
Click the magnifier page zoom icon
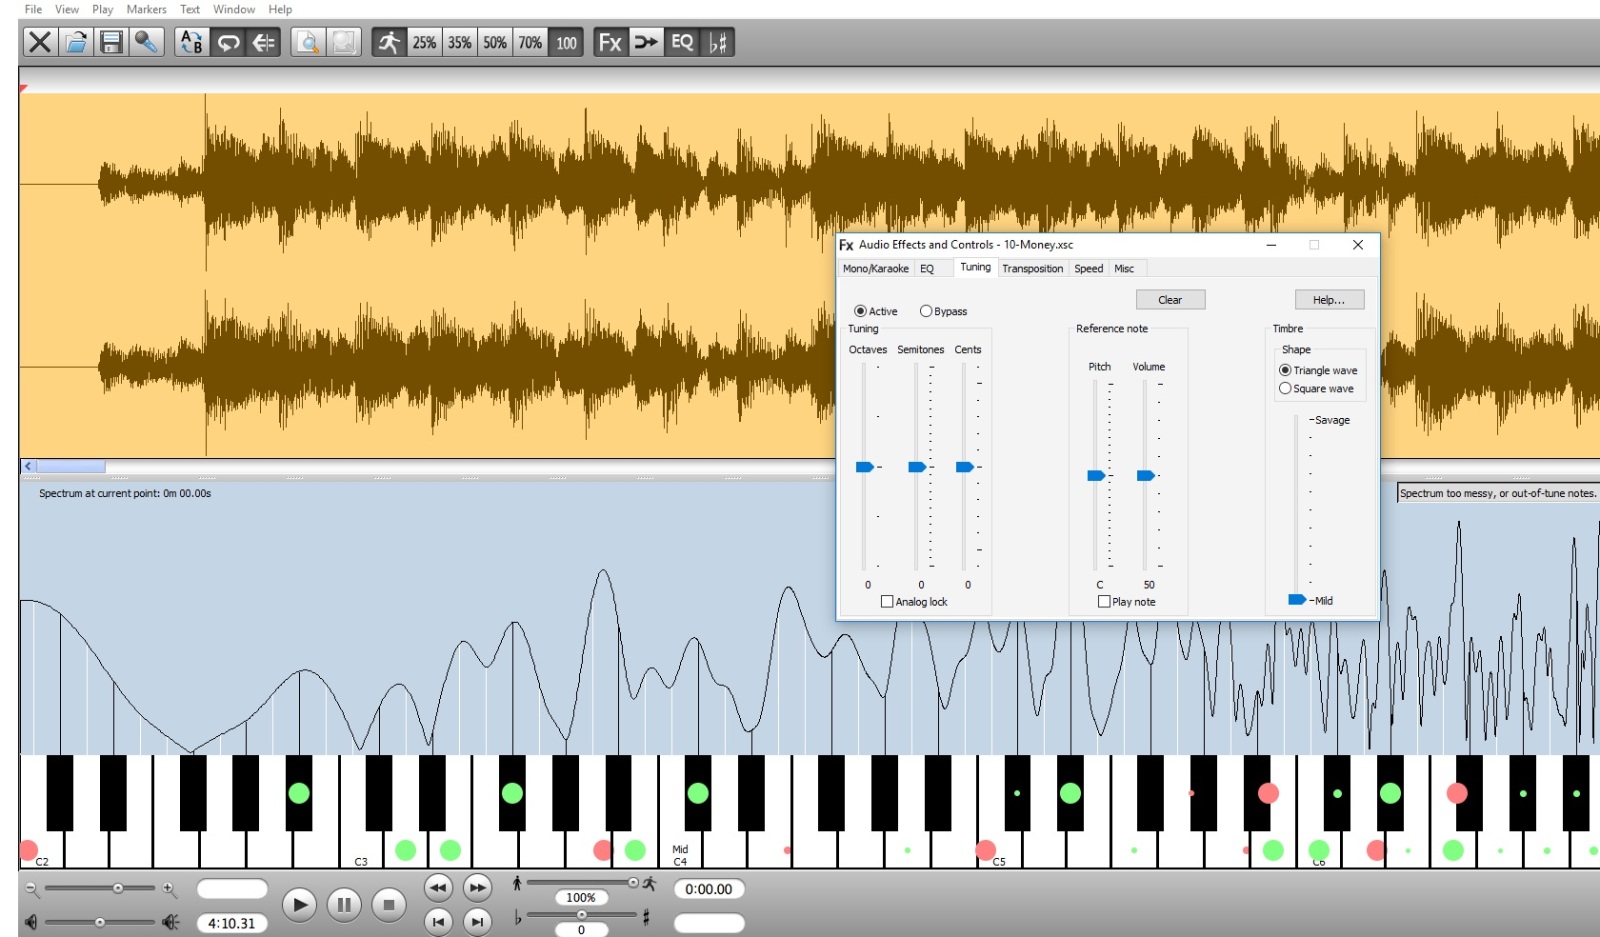[x=308, y=42]
